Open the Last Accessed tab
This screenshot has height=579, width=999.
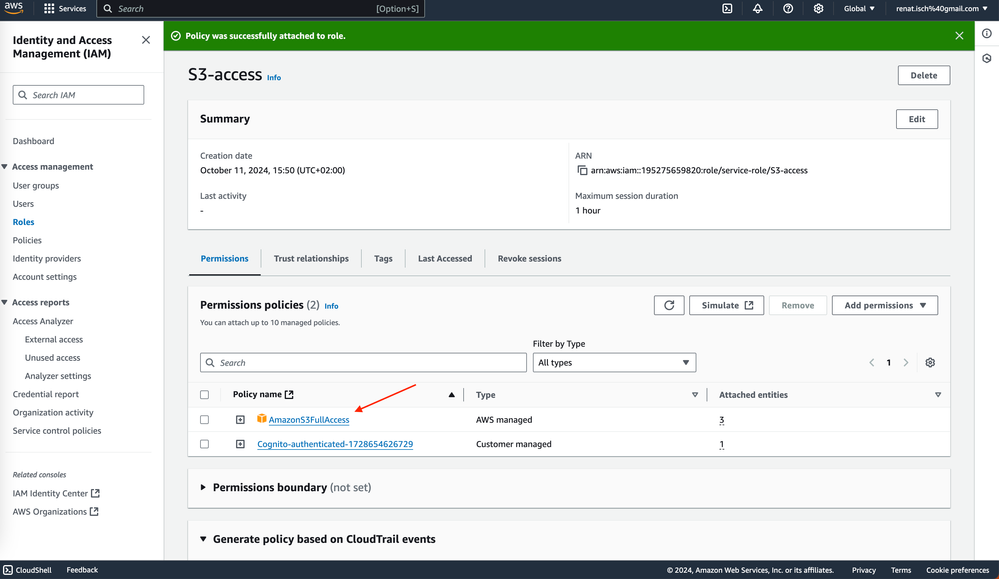pyautogui.click(x=445, y=259)
